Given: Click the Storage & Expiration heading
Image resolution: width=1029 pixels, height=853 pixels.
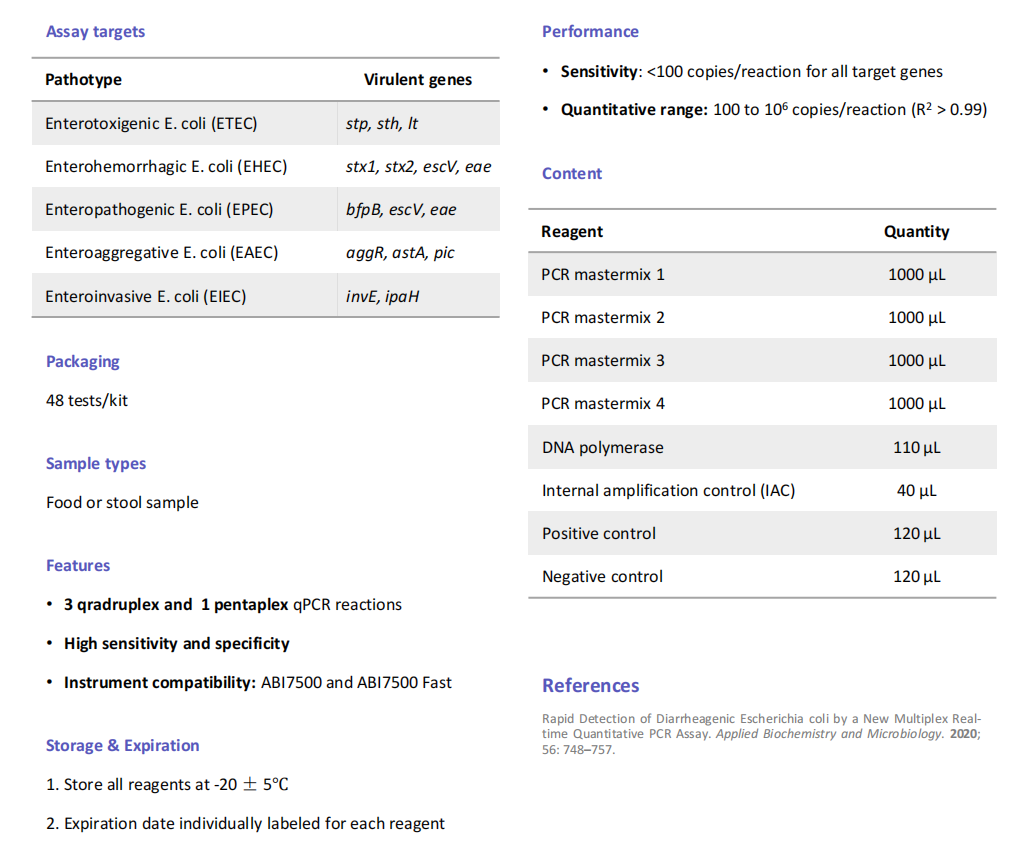Looking at the screenshot, I should coord(122,746).
